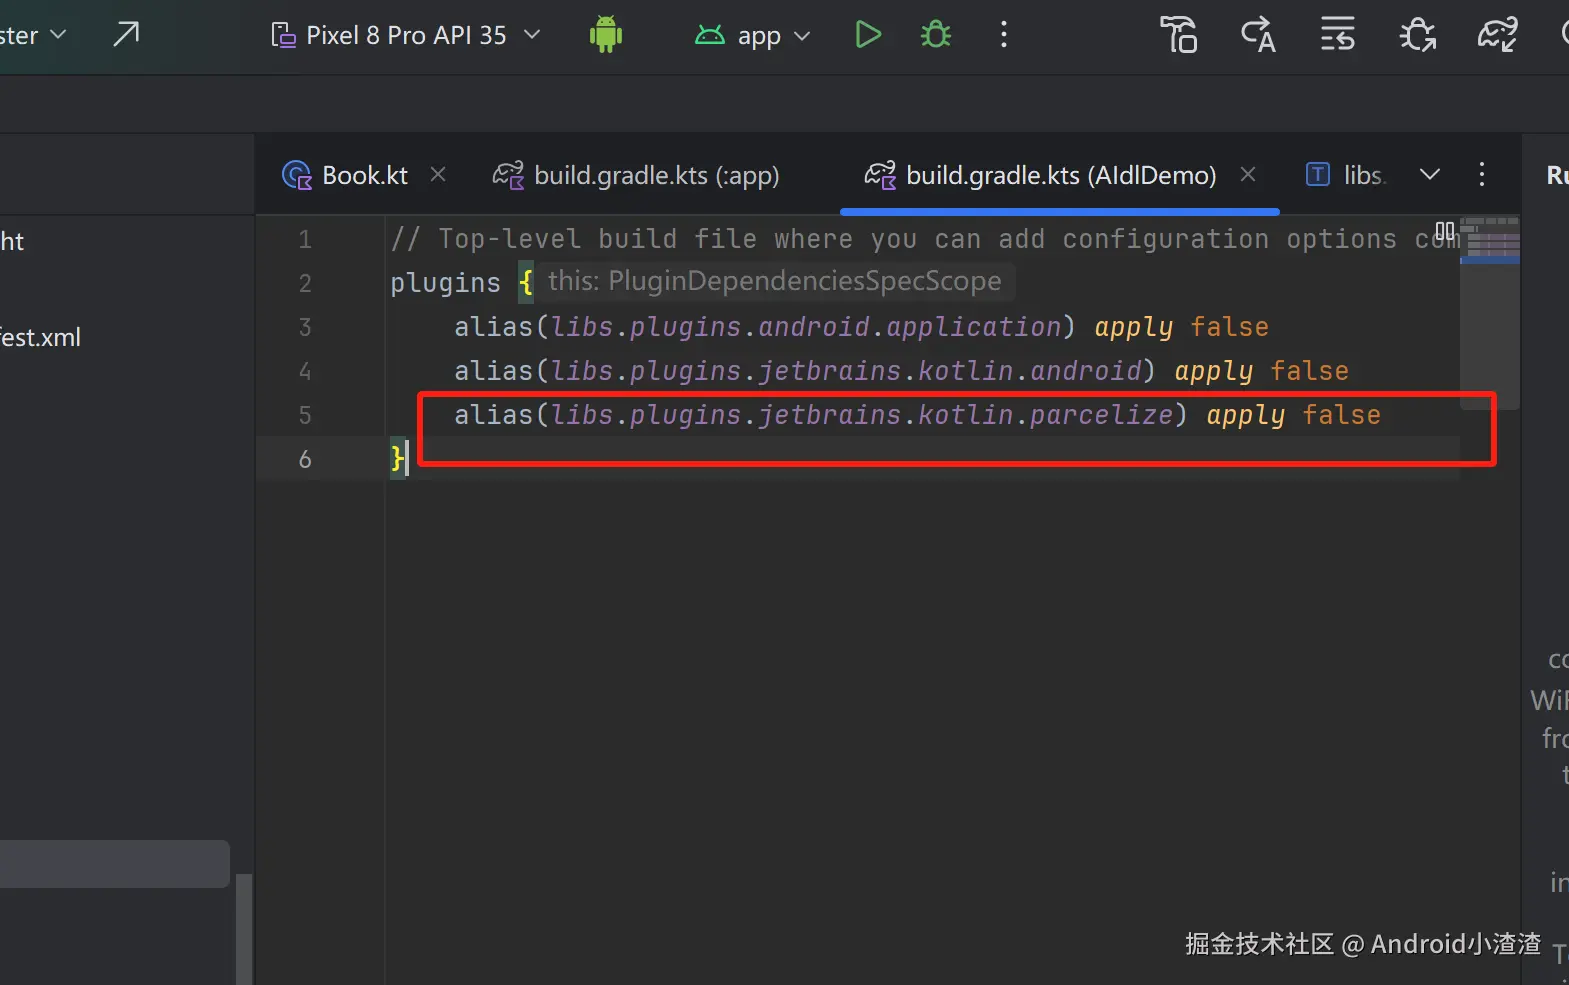Click the project panel vertical scrollbar
This screenshot has width=1569, height=985.
coord(244,929)
